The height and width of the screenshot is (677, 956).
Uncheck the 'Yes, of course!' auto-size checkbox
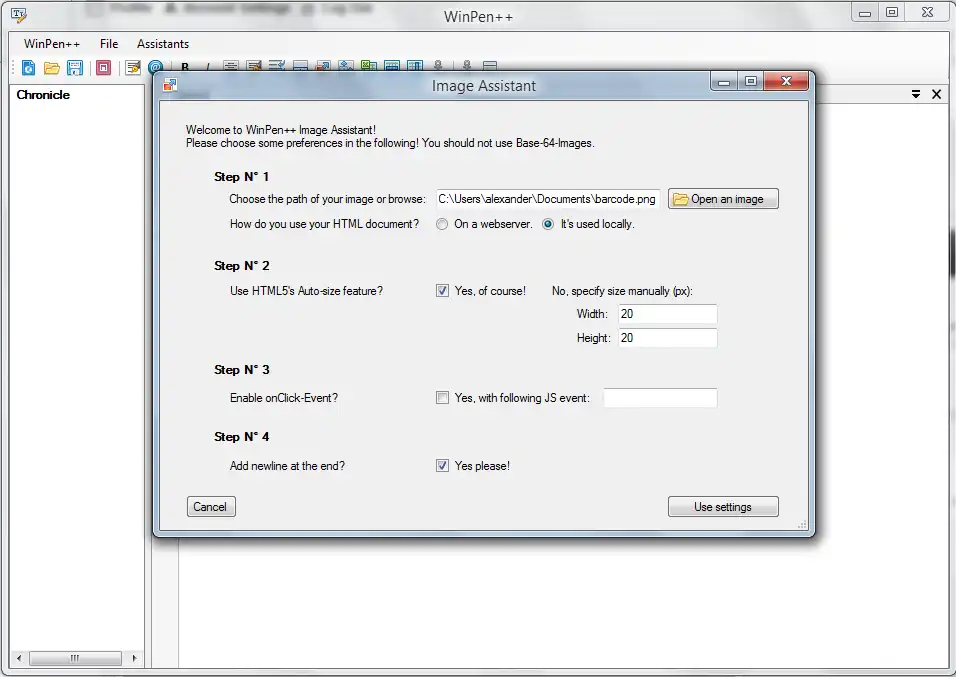(x=443, y=291)
